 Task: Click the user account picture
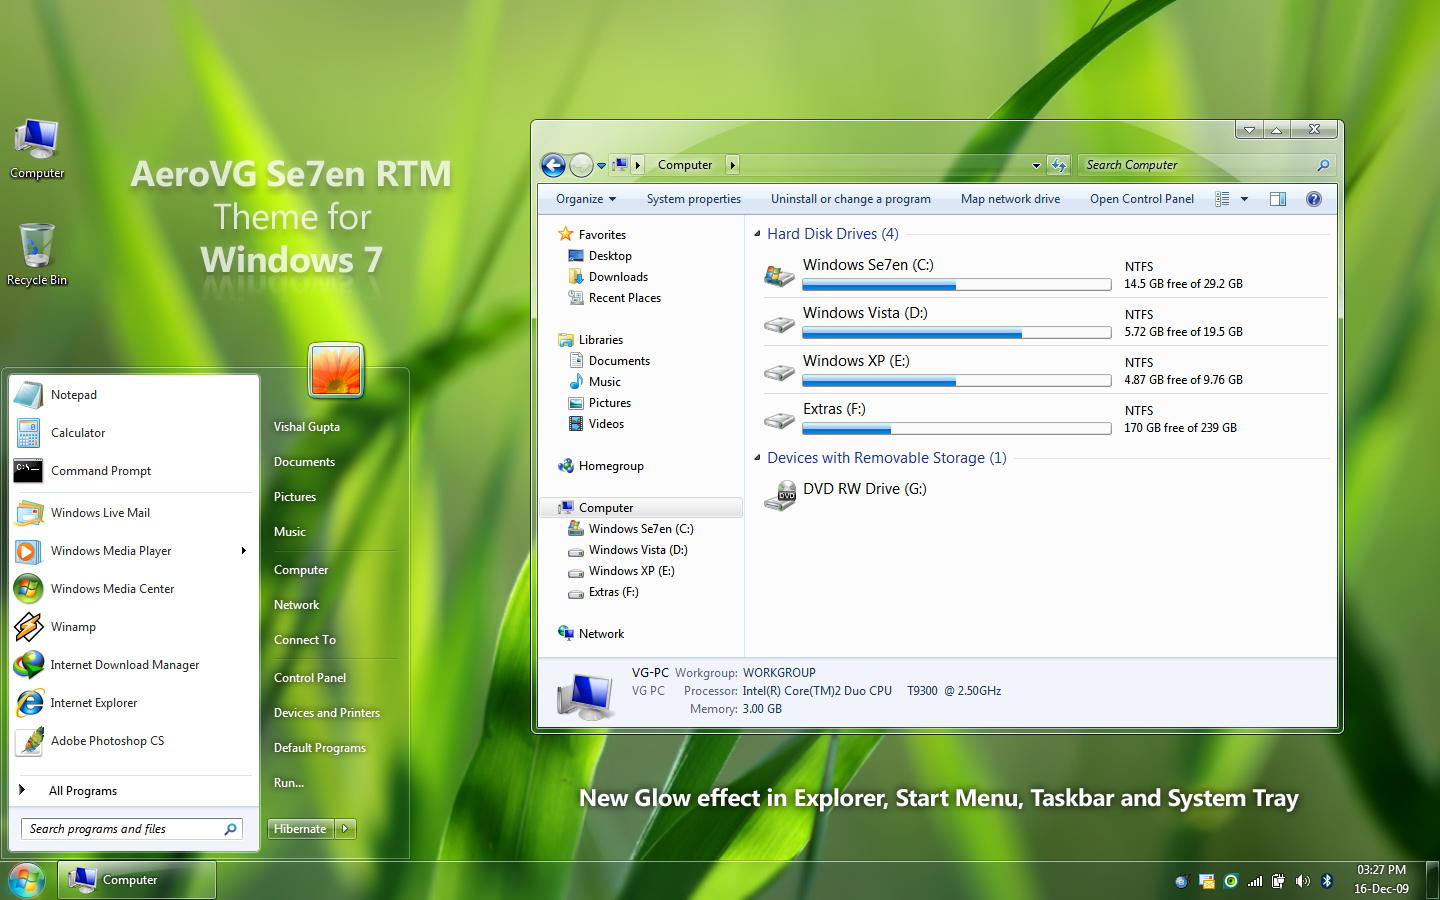pos(336,370)
